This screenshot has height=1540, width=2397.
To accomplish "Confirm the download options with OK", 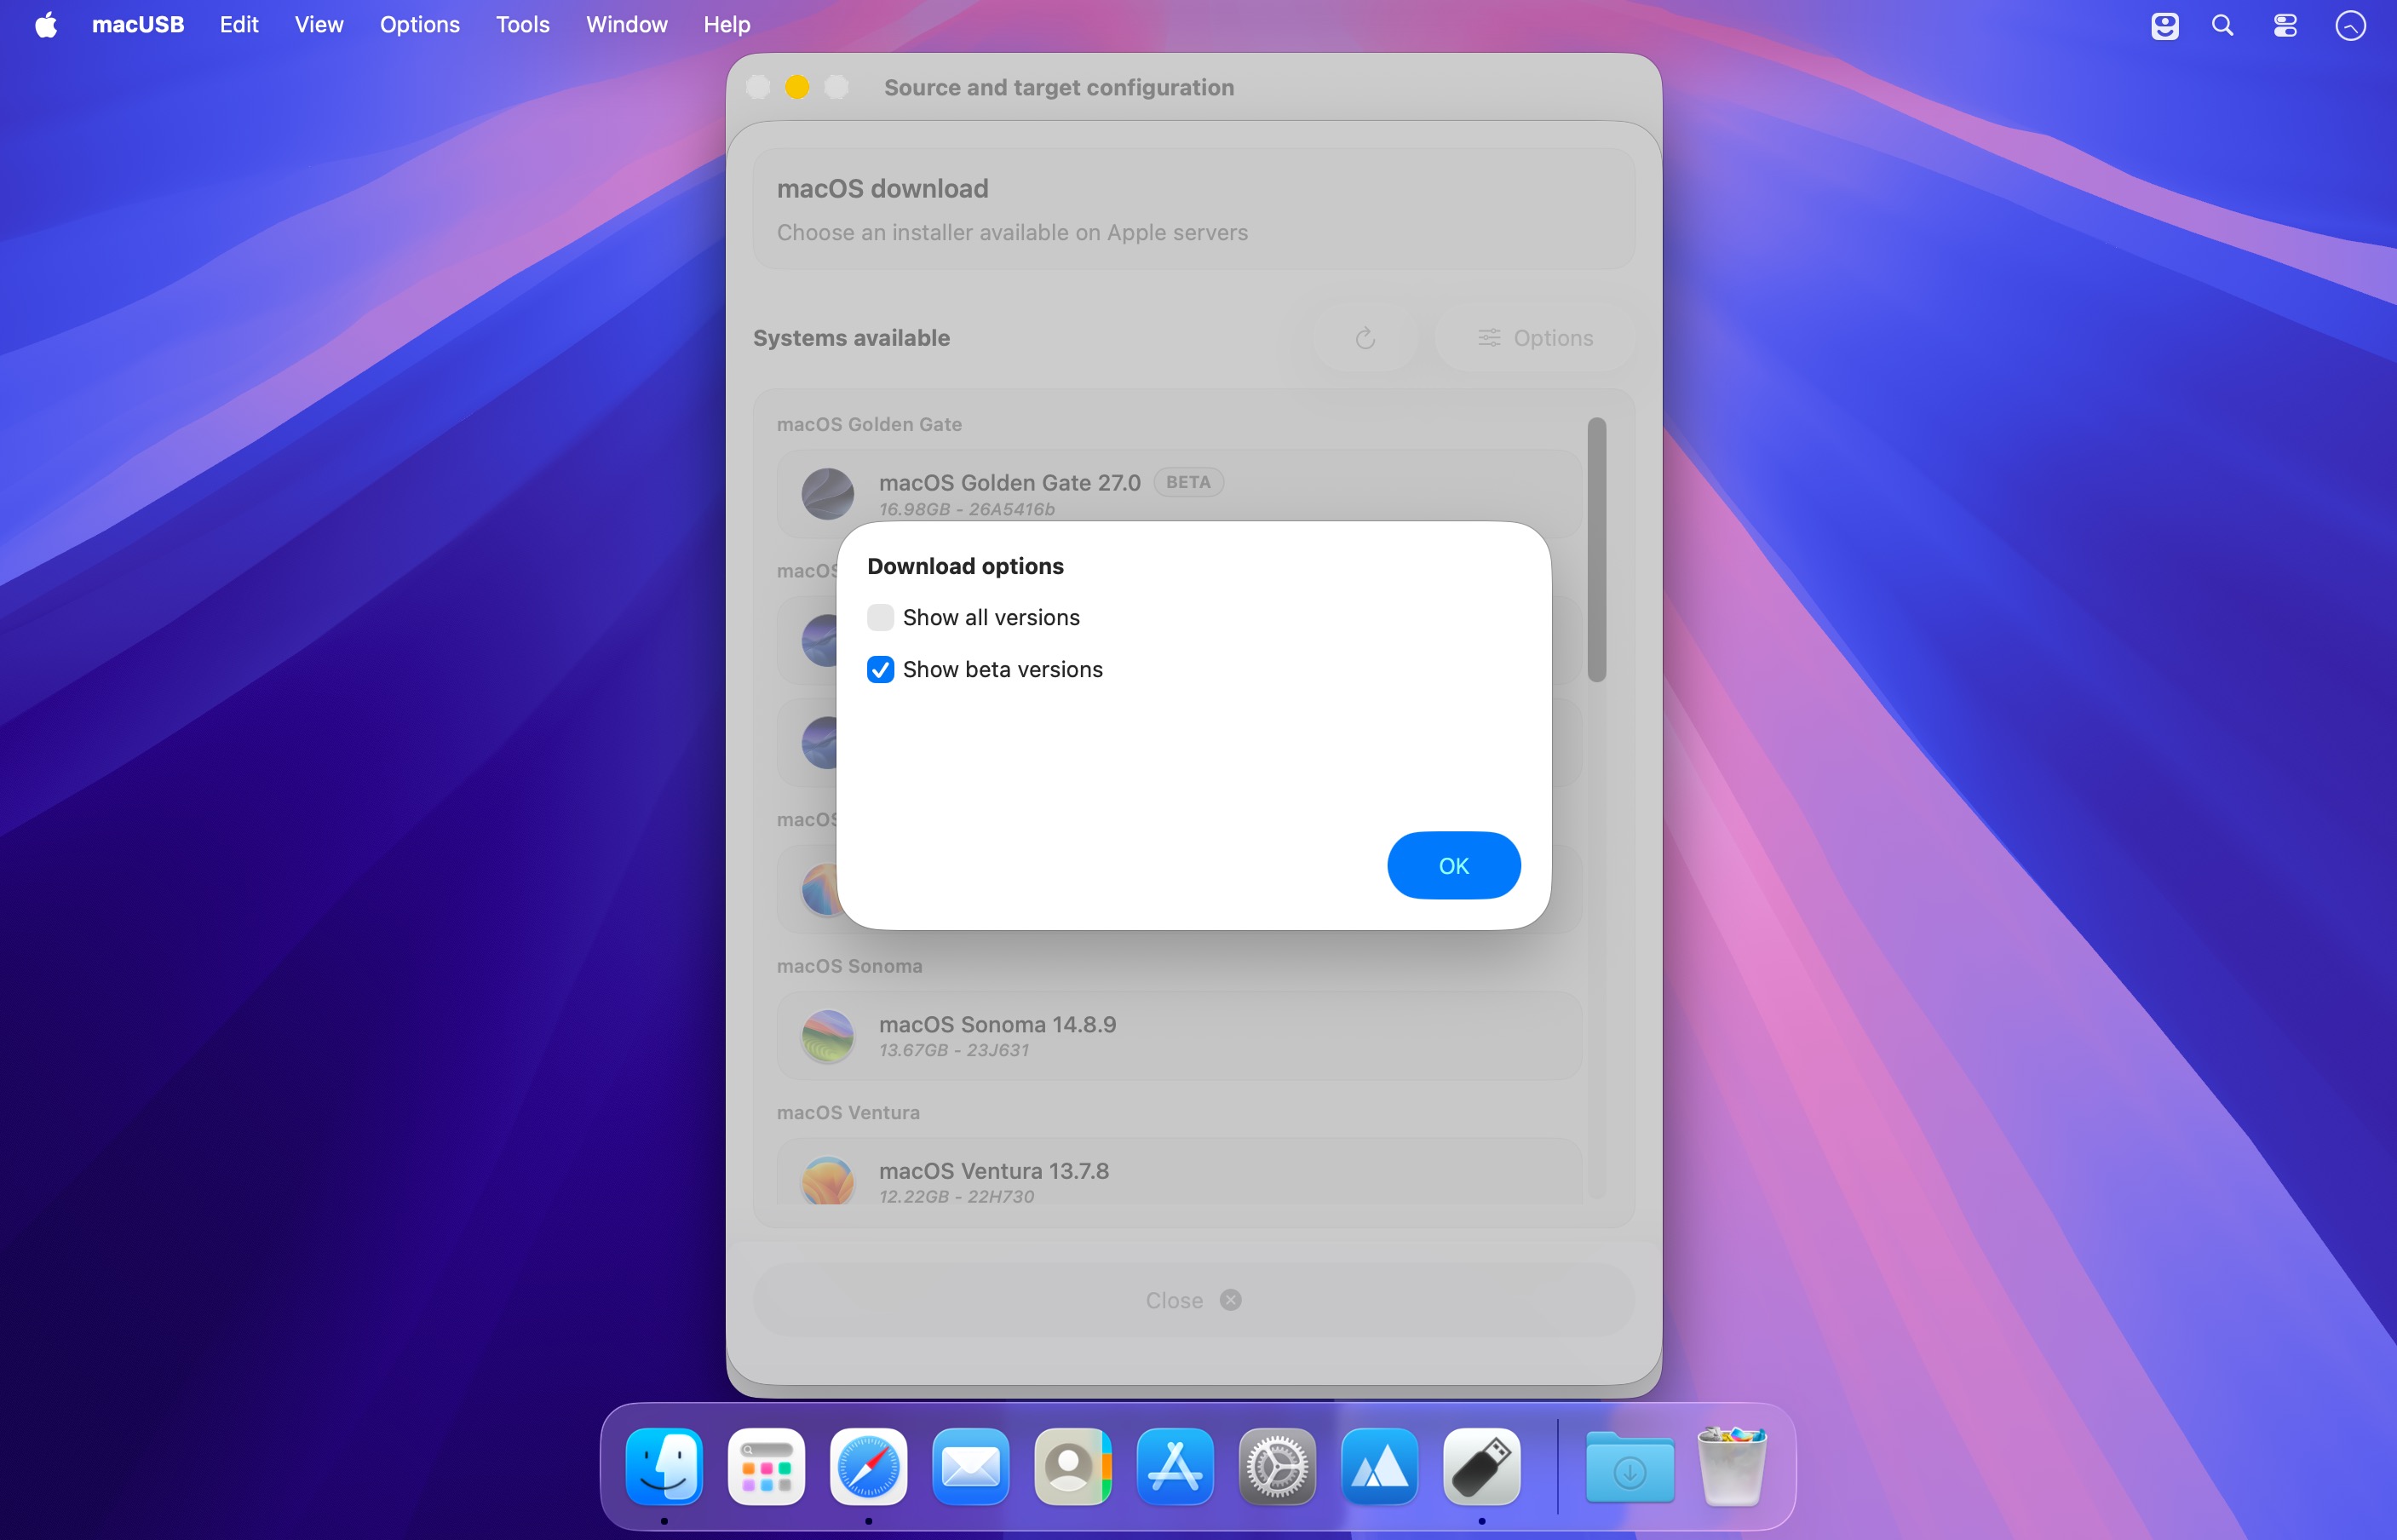I will 1453,865.
